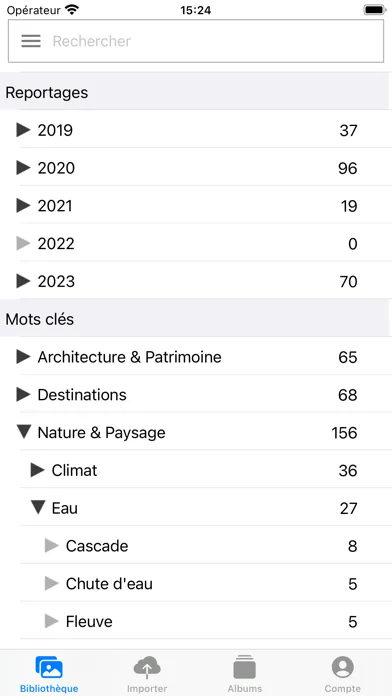Select the Chute d'eau keyword
The width and height of the screenshot is (392, 696).
pyautogui.click(x=109, y=584)
